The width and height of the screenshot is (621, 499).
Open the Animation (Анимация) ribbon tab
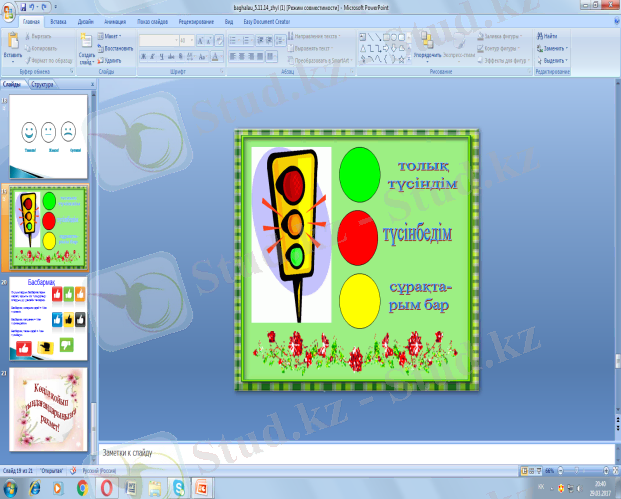click(114, 19)
